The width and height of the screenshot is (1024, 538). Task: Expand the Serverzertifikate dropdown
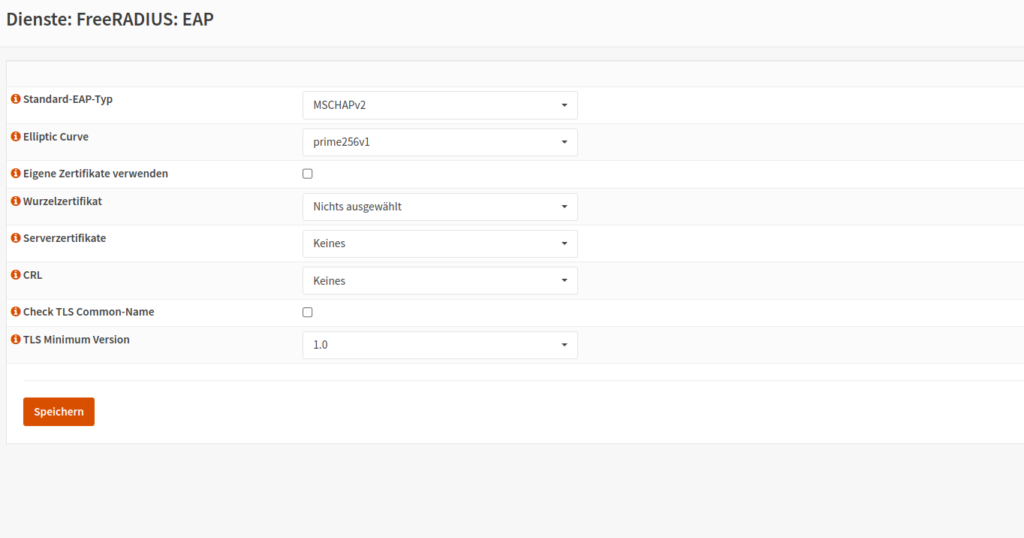tap(440, 244)
